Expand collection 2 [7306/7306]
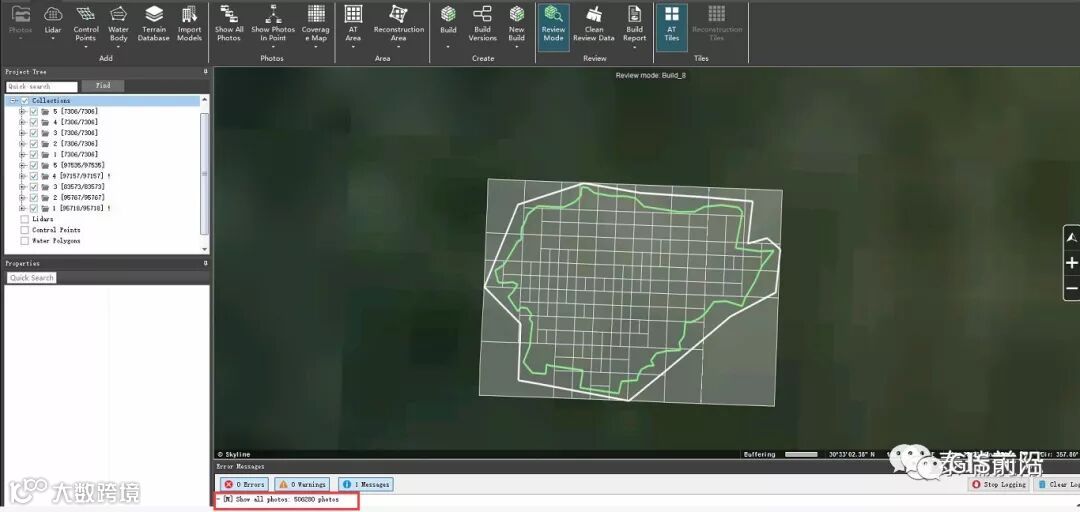The height and width of the screenshot is (512, 1080). pyautogui.click(x=22, y=144)
